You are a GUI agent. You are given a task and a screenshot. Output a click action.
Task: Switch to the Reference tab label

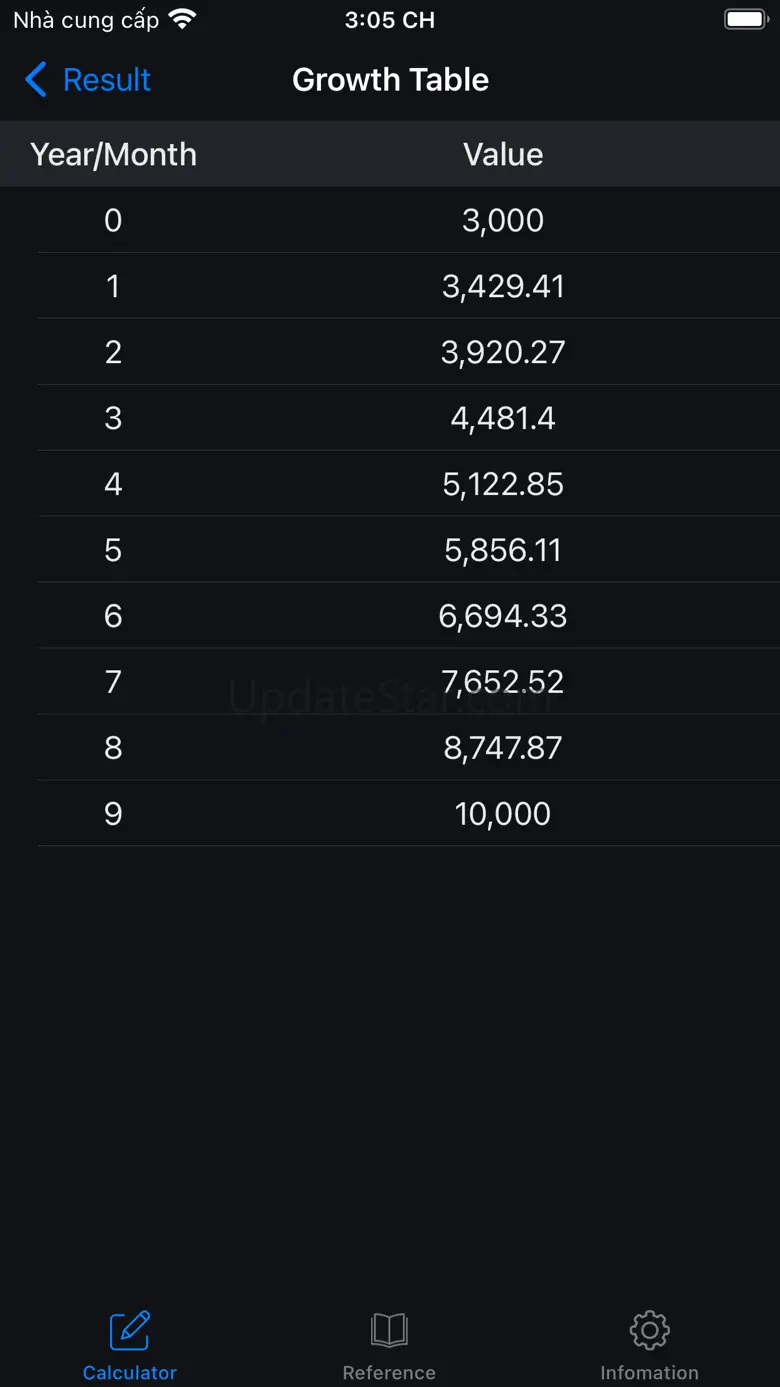coord(389,1373)
